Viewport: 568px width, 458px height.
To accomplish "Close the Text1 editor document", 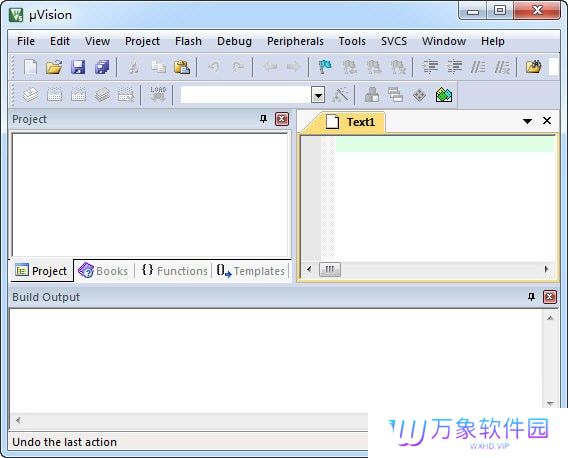I will [547, 121].
